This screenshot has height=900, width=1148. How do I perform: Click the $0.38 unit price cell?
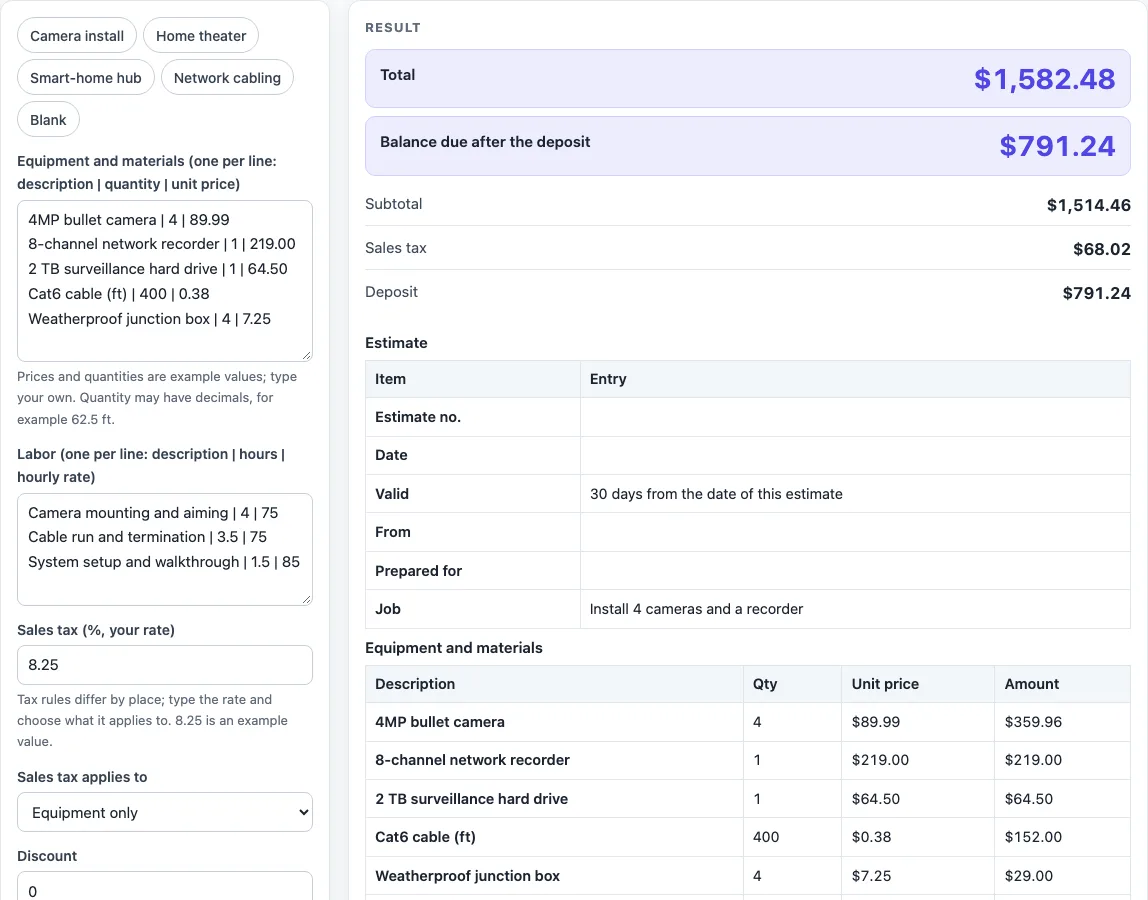(871, 837)
